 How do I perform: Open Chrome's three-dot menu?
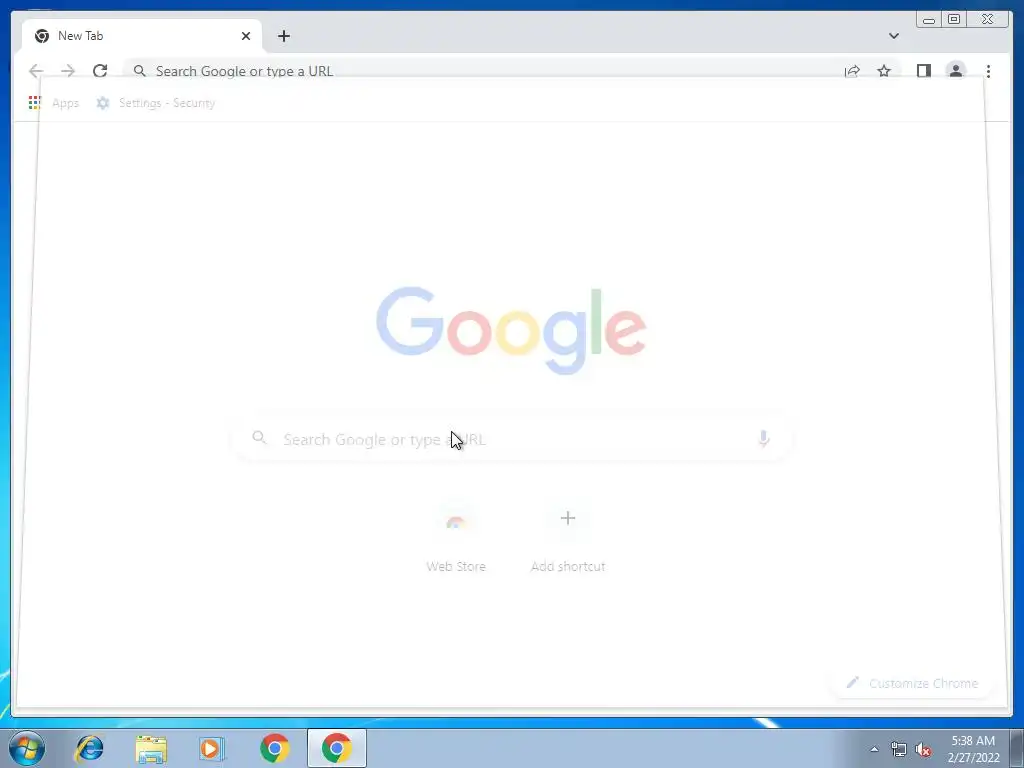988,71
